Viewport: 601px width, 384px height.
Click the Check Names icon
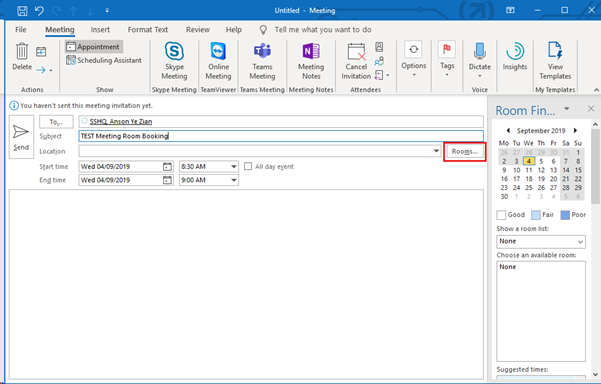click(379, 61)
